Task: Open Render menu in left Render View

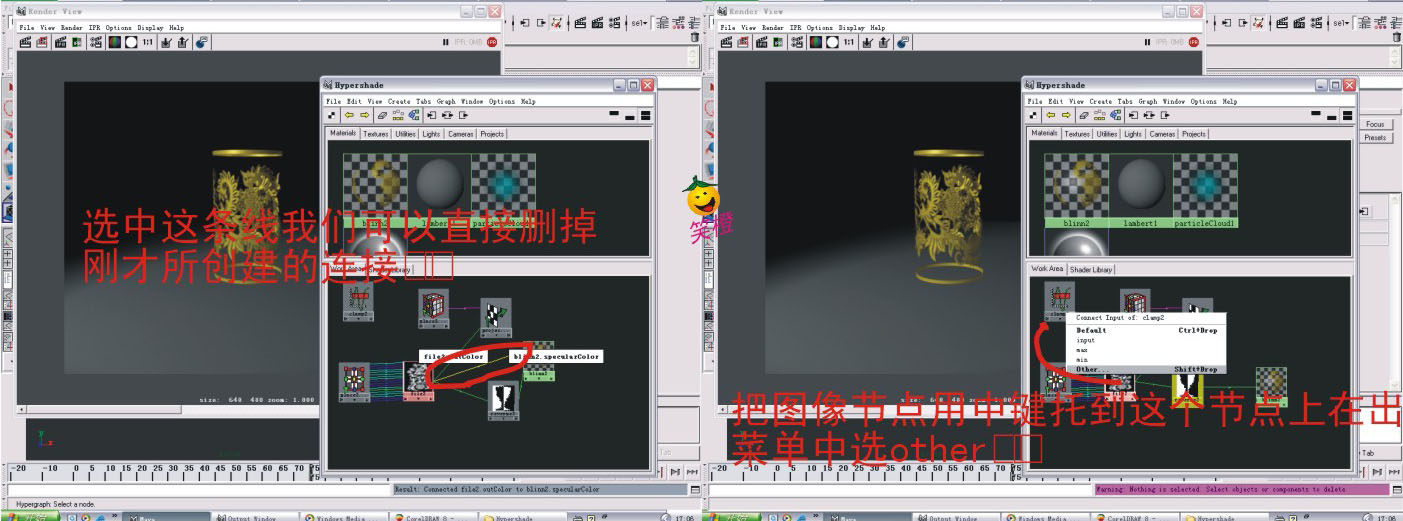Action: pyautogui.click(x=71, y=28)
